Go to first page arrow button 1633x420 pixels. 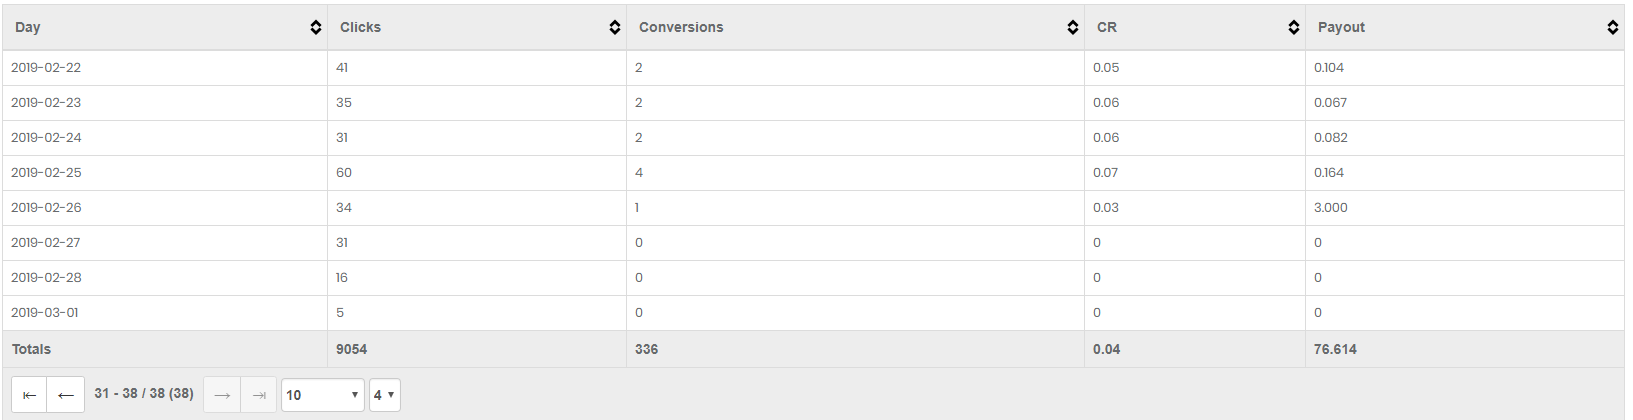click(29, 395)
